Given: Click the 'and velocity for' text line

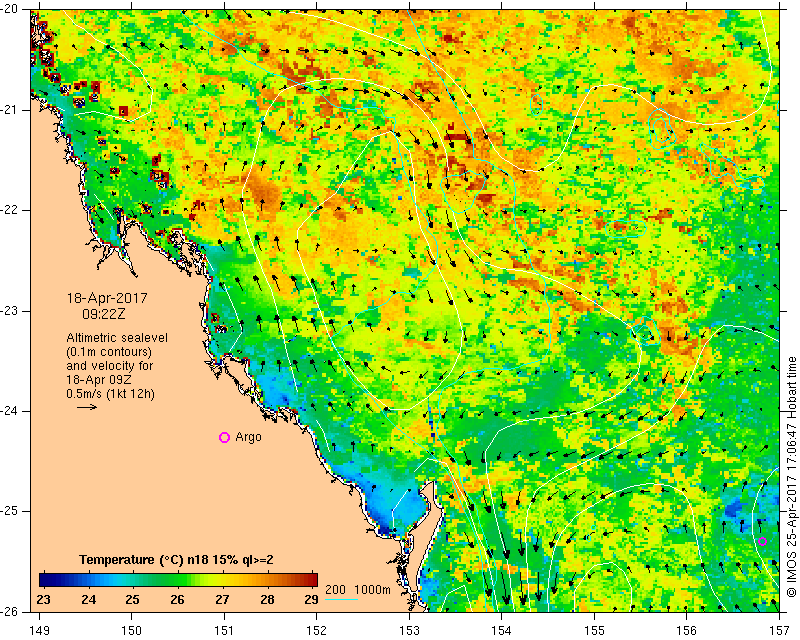Looking at the screenshot, I should [x=110, y=366].
